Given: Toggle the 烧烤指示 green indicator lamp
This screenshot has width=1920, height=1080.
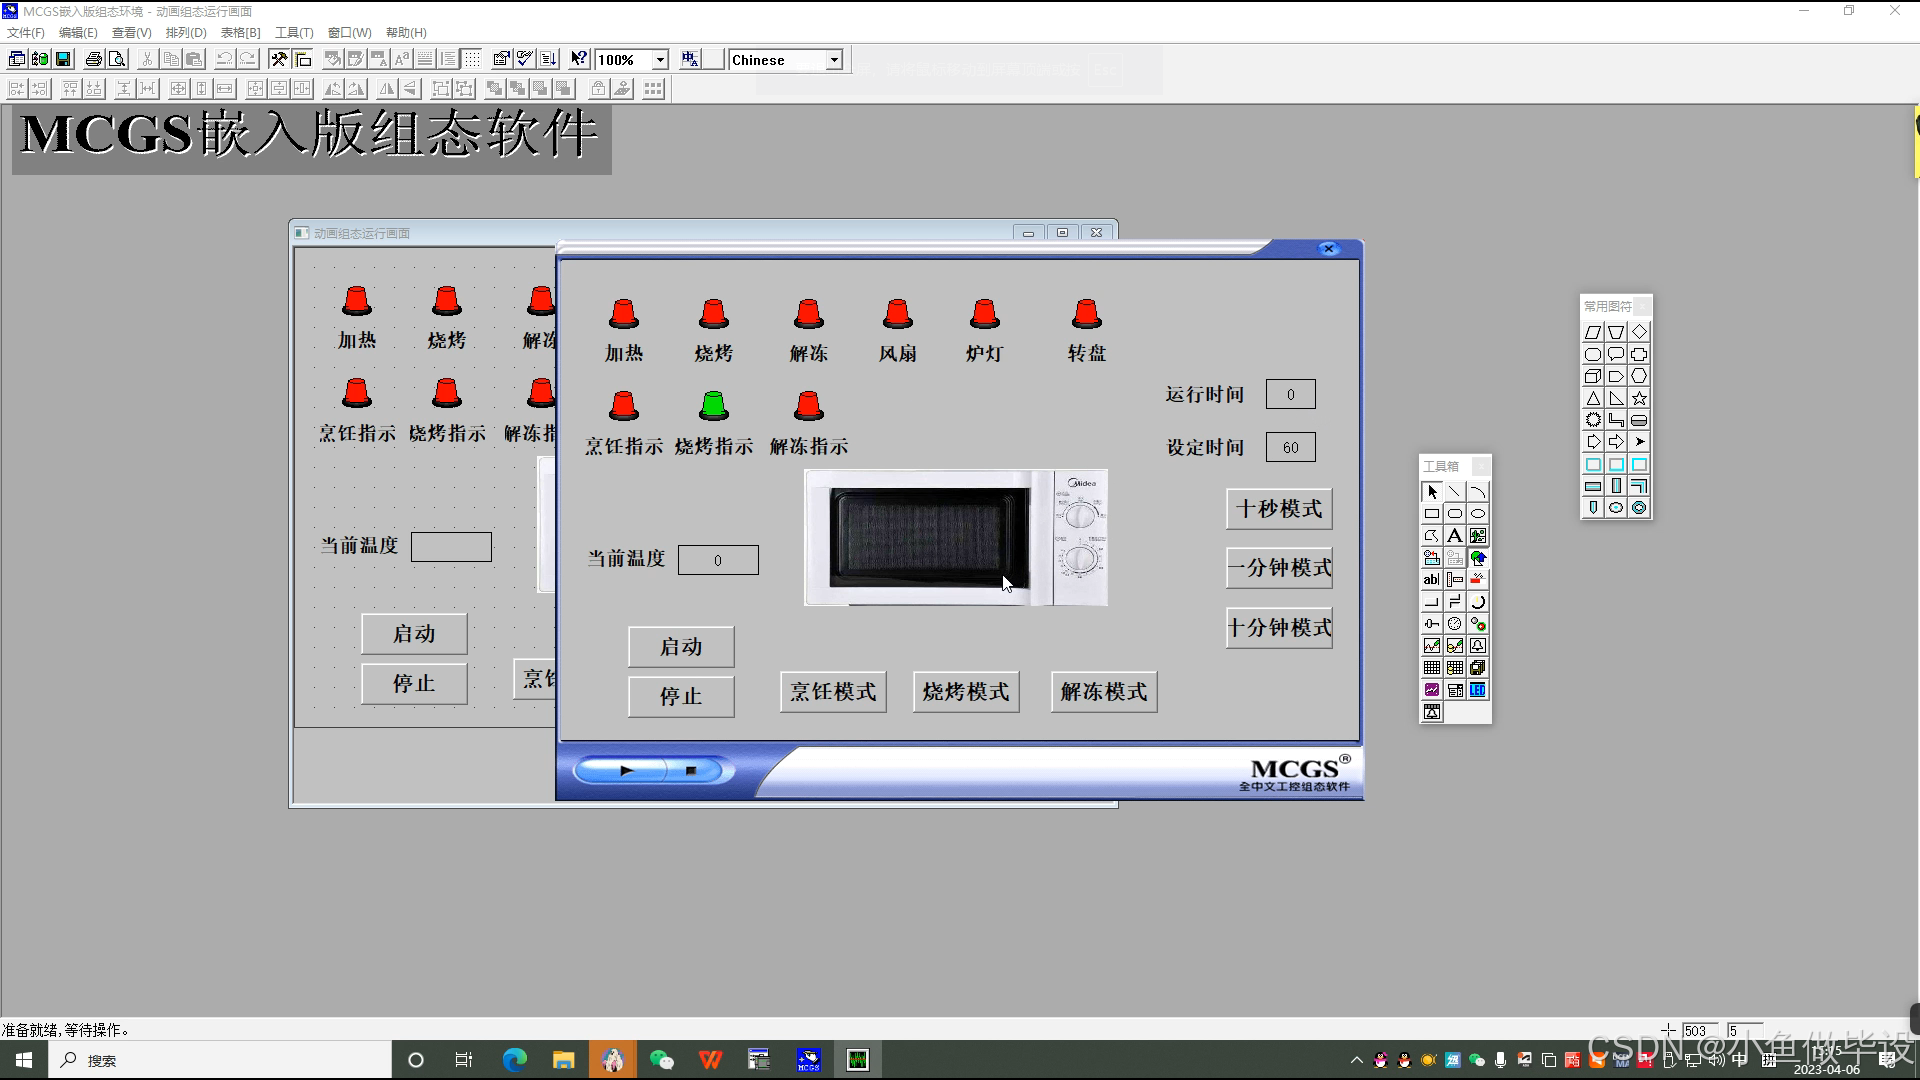Looking at the screenshot, I should [x=713, y=405].
